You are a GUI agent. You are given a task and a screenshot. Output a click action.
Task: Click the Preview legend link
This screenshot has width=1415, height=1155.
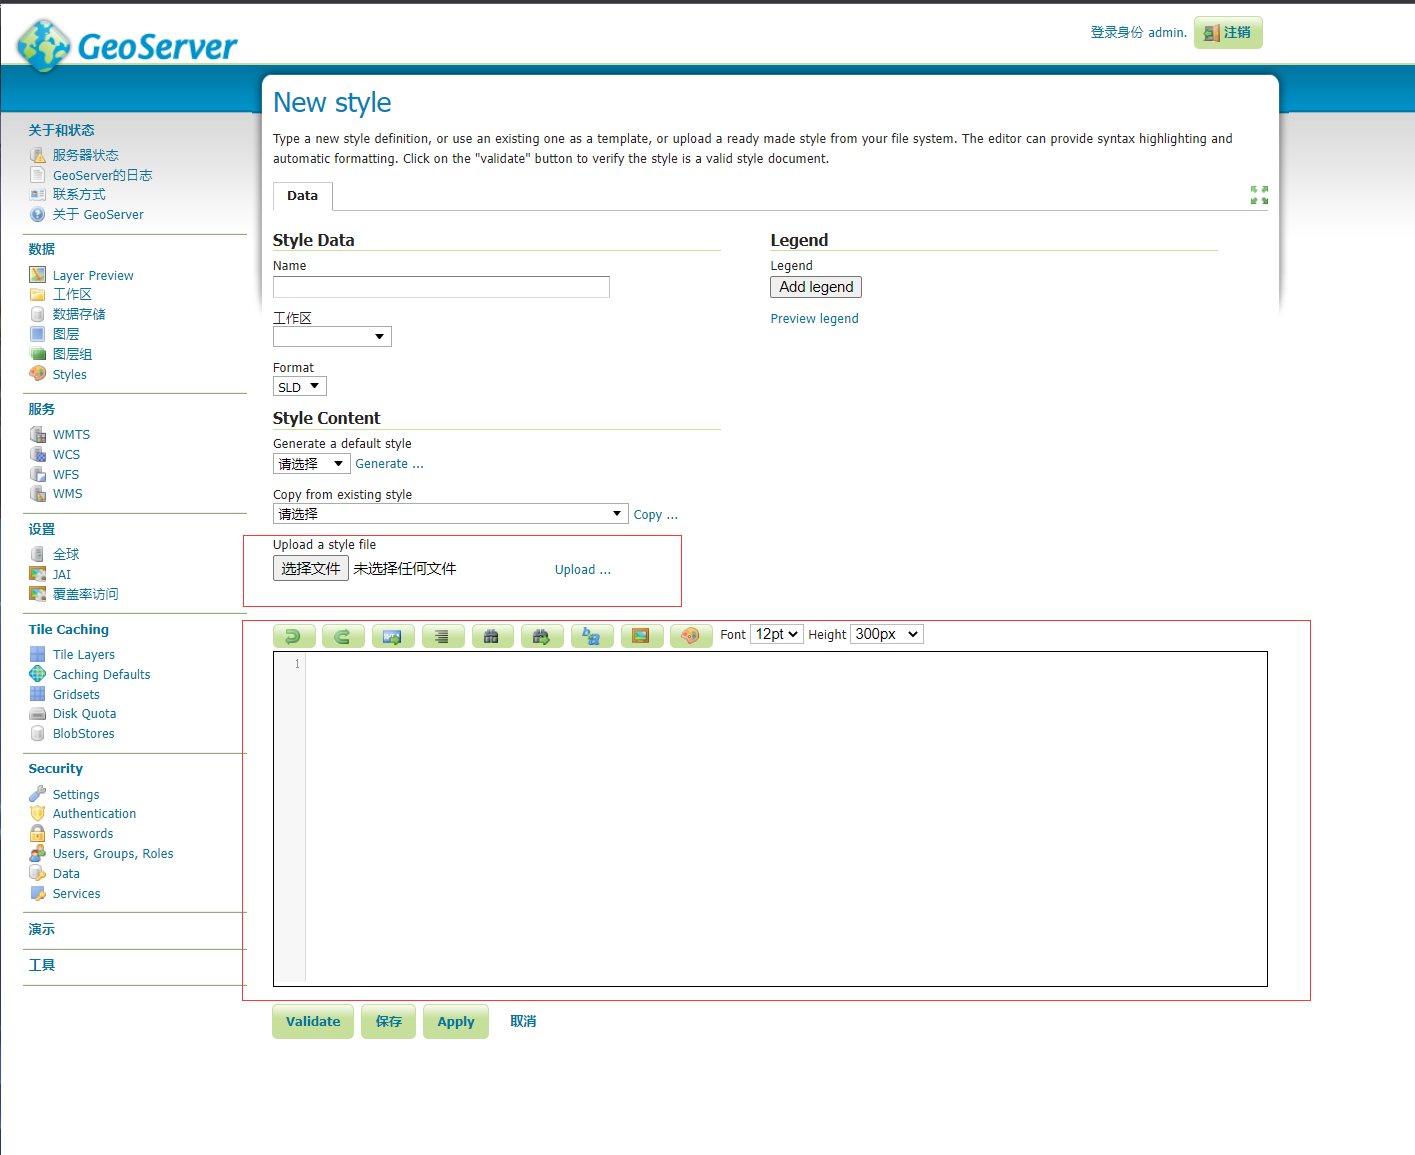[x=814, y=319]
